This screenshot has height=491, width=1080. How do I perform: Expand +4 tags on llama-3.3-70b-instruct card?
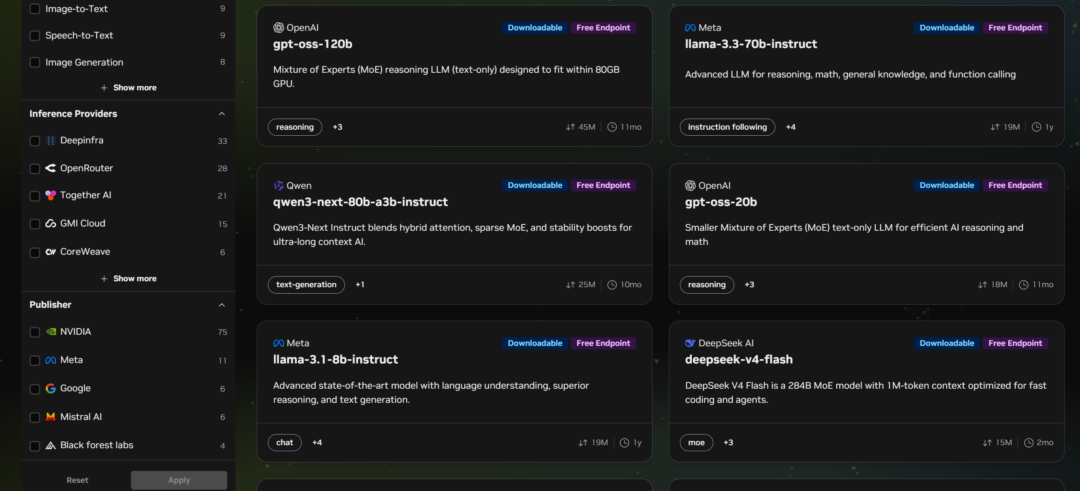pos(791,127)
